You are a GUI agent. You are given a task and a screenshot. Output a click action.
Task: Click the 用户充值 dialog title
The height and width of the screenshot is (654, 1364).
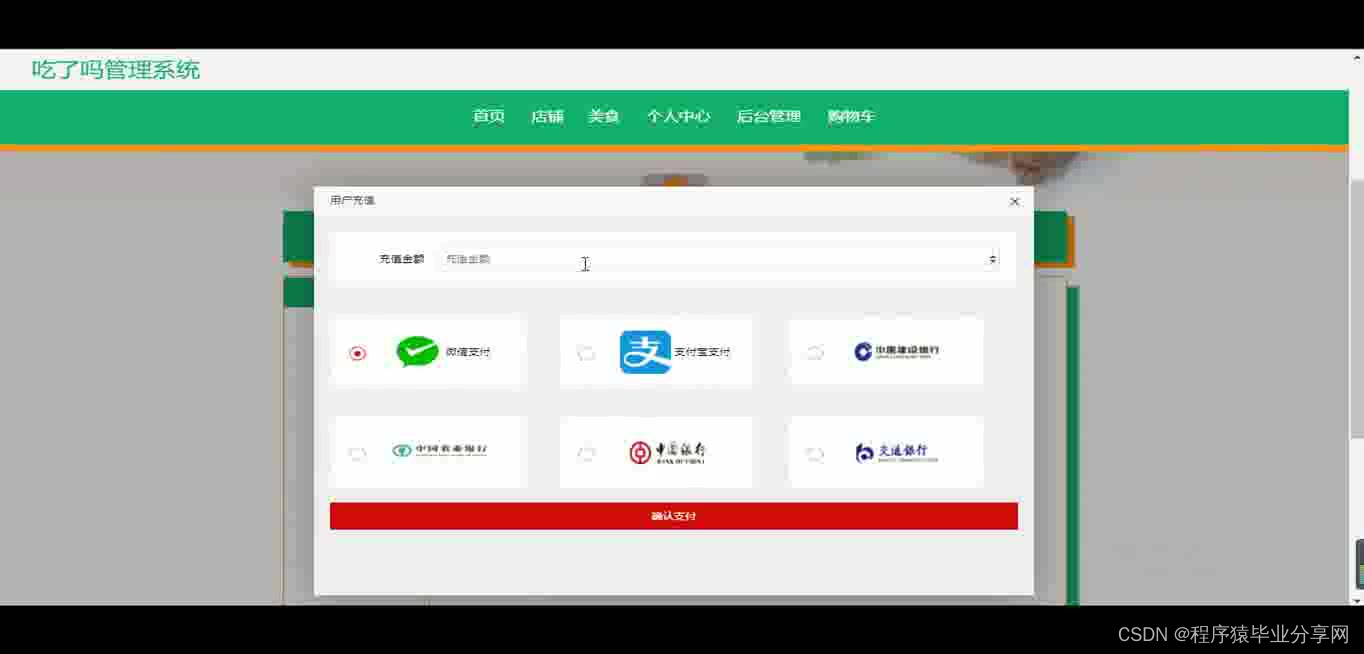coord(352,200)
